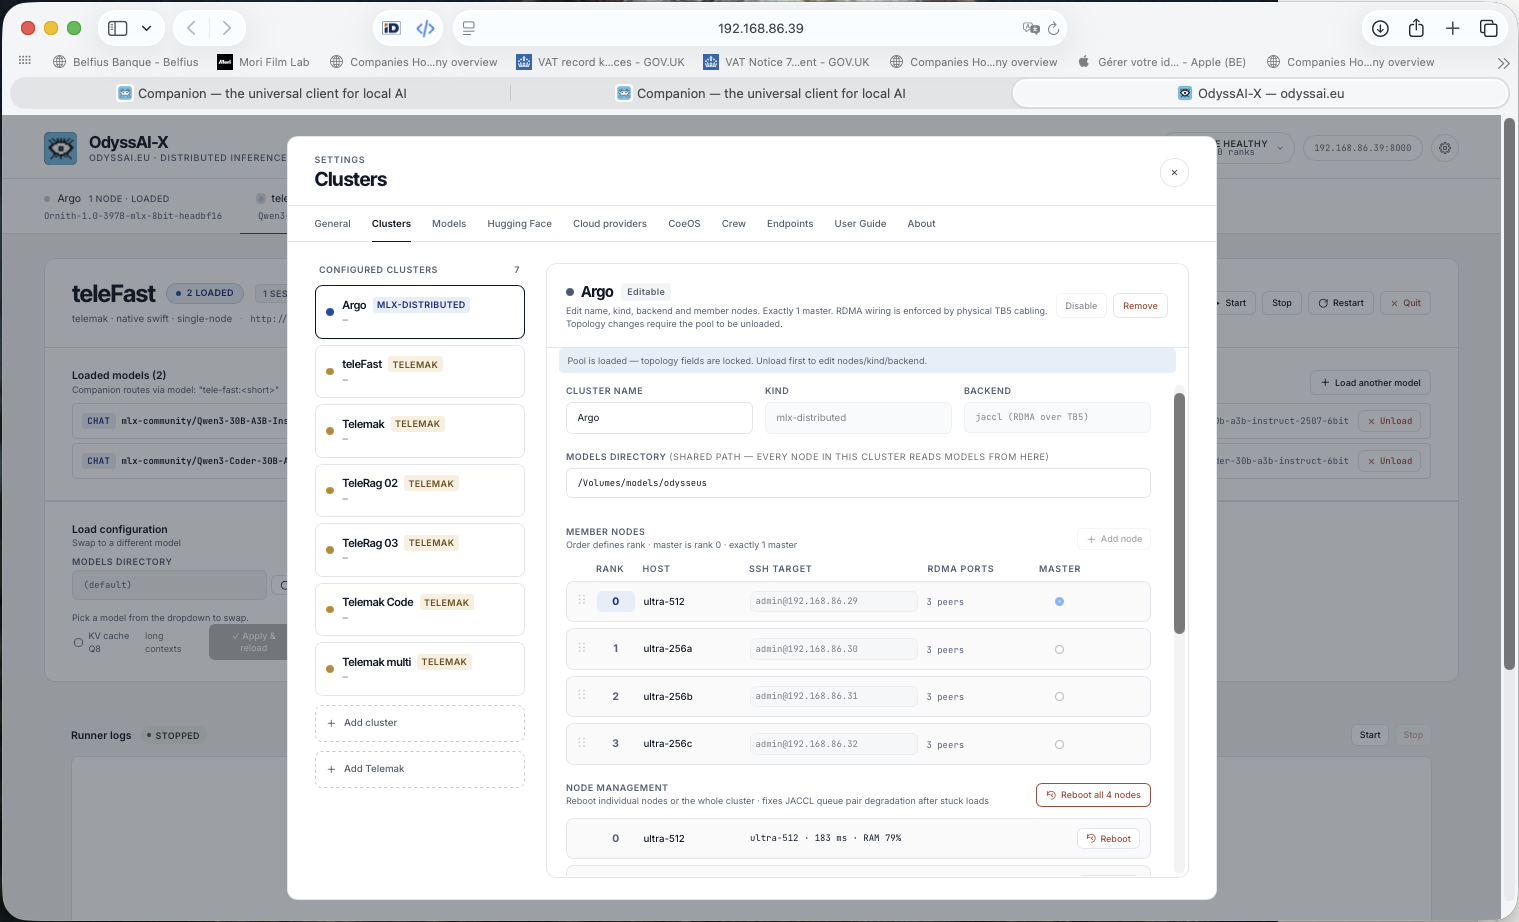The width and height of the screenshot is (1519, 922).
Task: Open the code brackets extension icon
Action: (425, 28)
